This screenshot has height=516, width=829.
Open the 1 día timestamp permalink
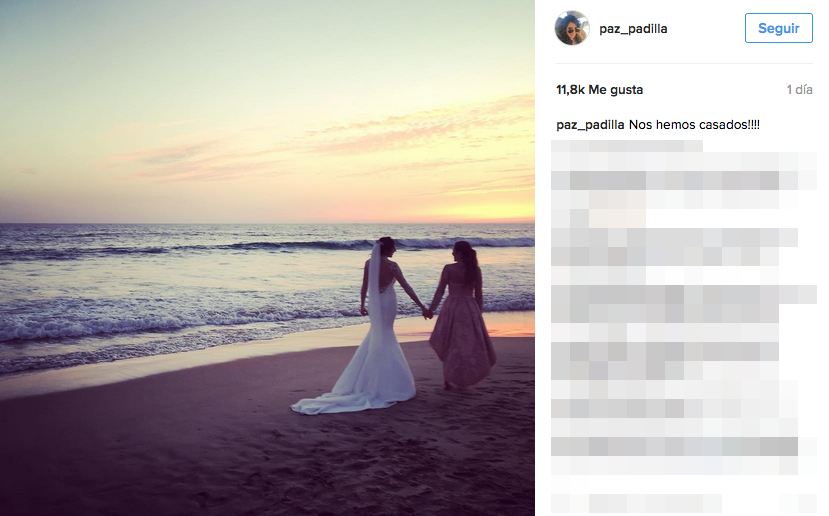point(799,89)
